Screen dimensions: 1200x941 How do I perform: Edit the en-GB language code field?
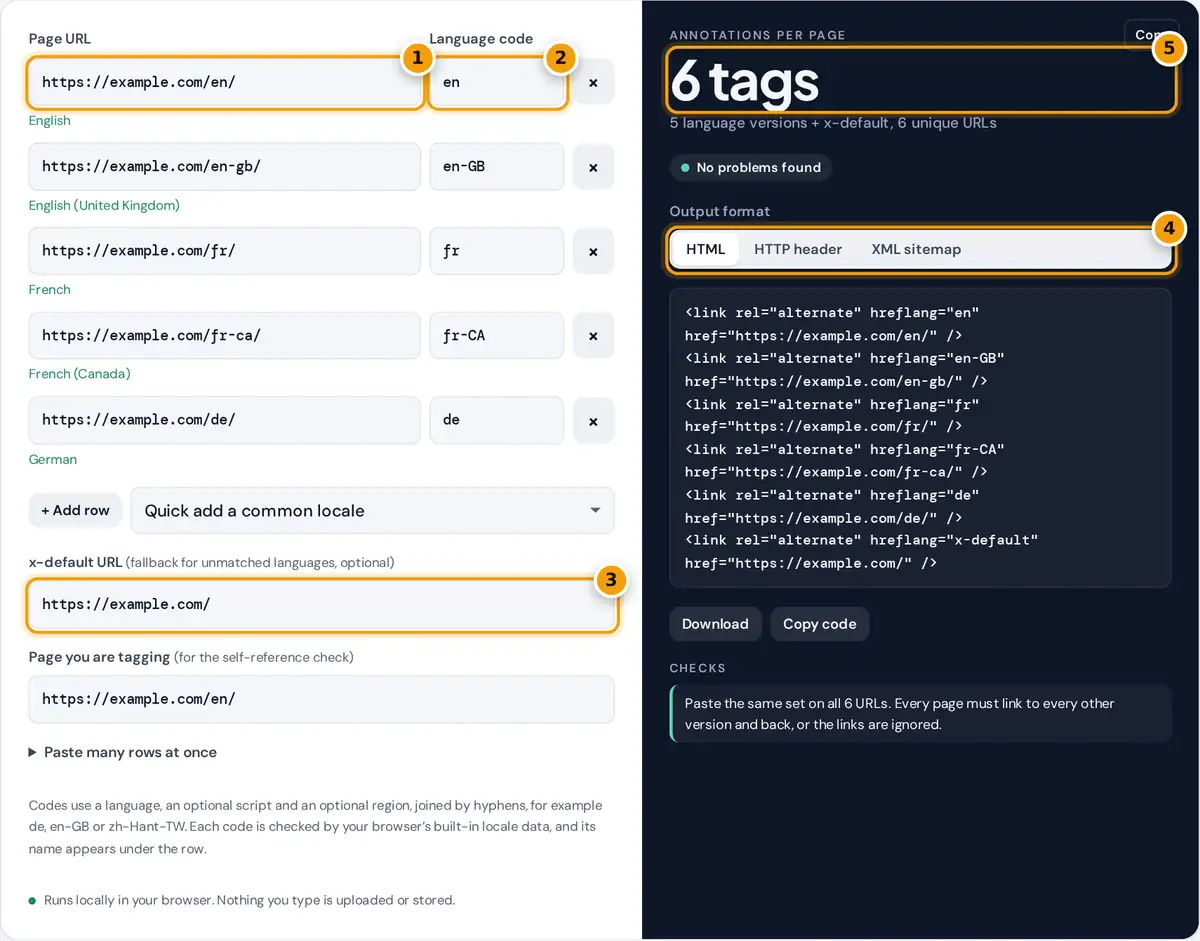(497, 167)
